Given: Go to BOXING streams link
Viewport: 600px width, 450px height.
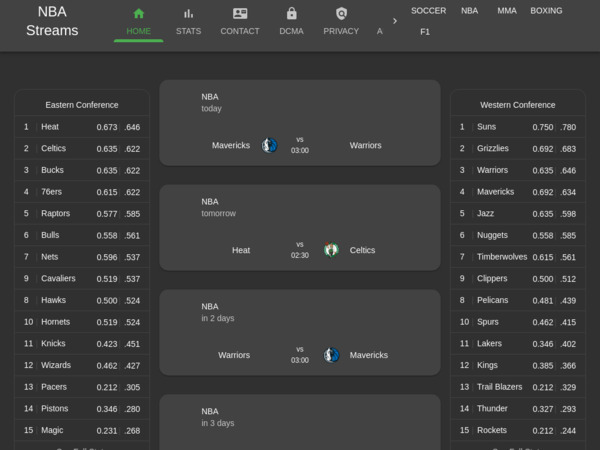Looking at the screenshot, I should 546,11.
